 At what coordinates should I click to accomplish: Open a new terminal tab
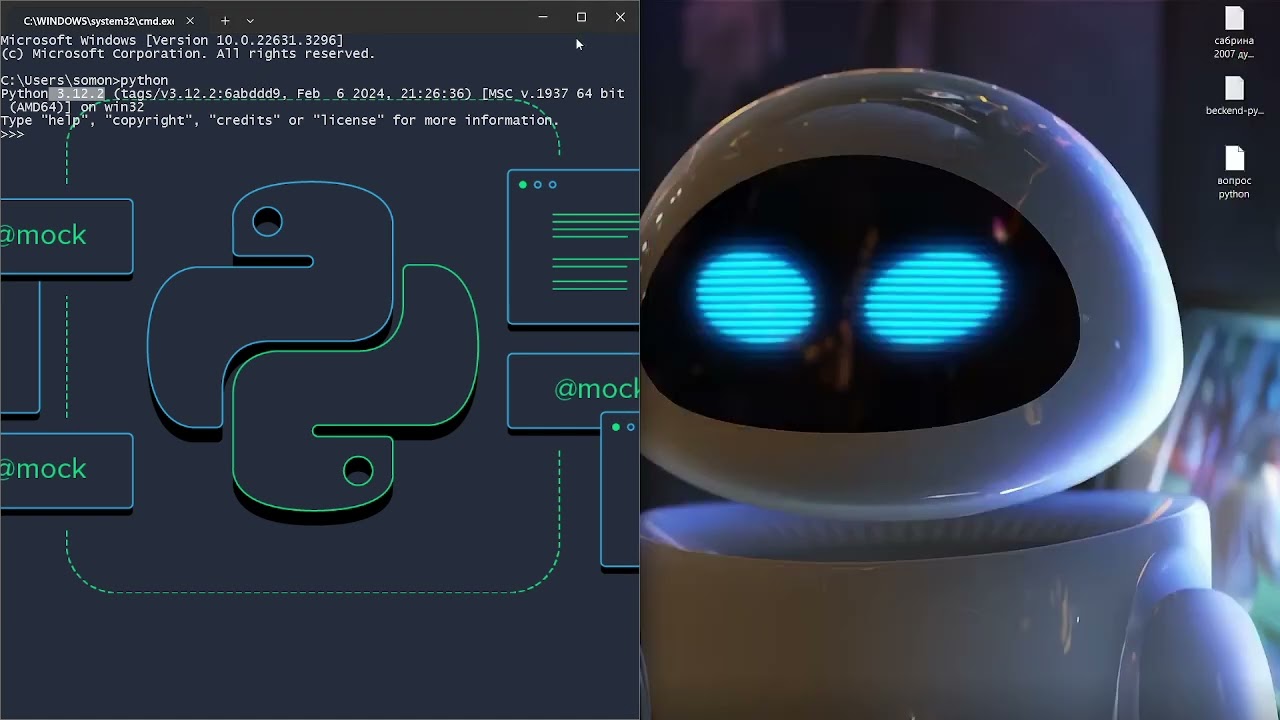pos(225,20)
